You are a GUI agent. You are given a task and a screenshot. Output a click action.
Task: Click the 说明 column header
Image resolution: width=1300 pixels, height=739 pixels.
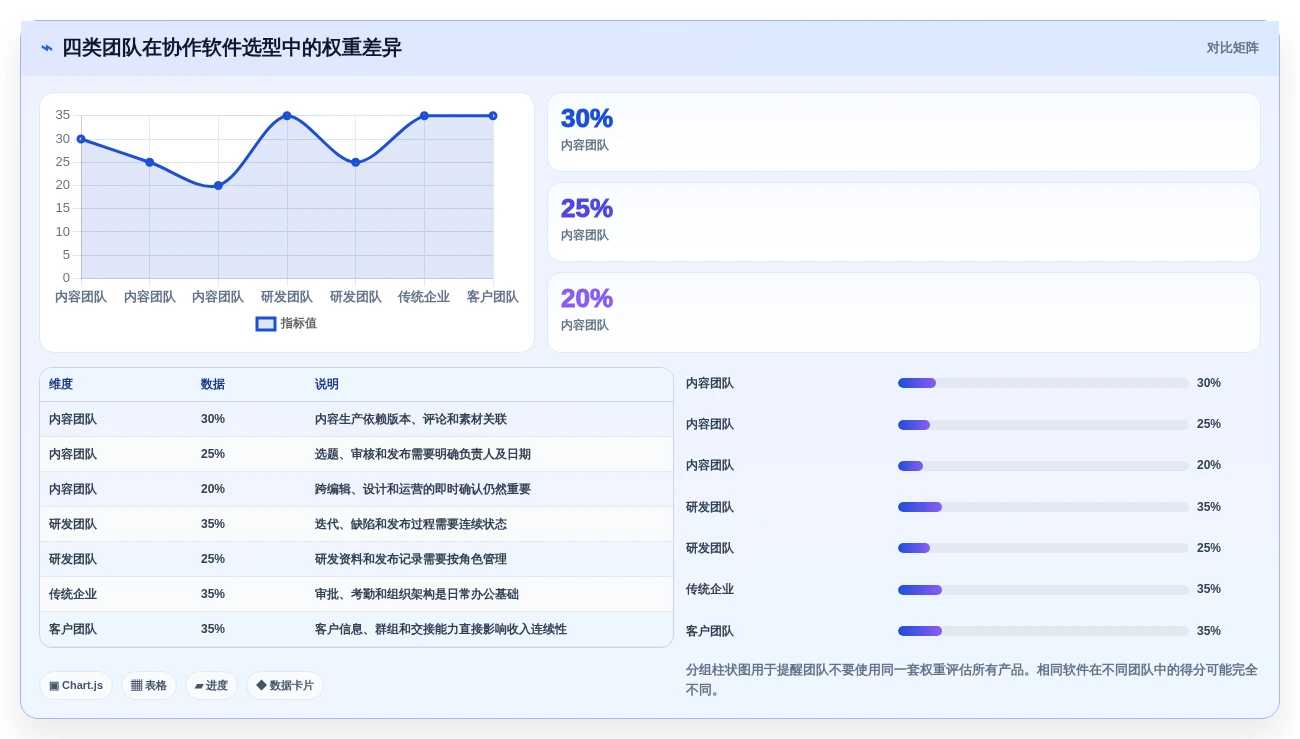pos(327,384)
